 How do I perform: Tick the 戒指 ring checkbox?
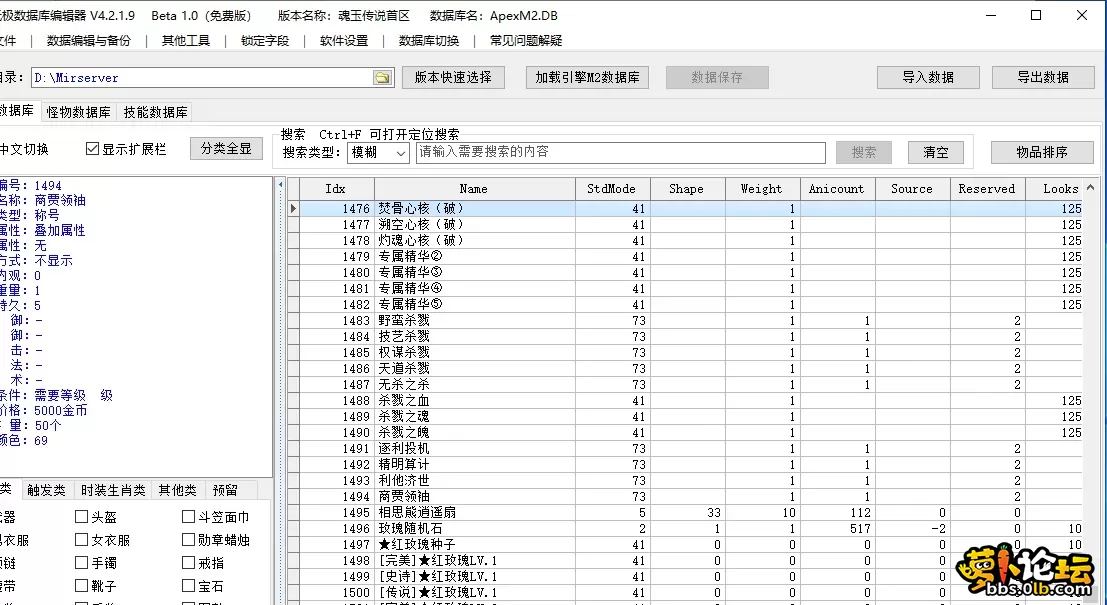[x=187, y=565]
